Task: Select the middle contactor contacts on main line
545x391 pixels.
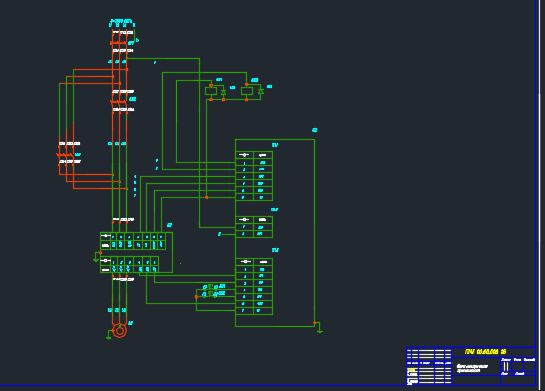Action: (119, 101)
